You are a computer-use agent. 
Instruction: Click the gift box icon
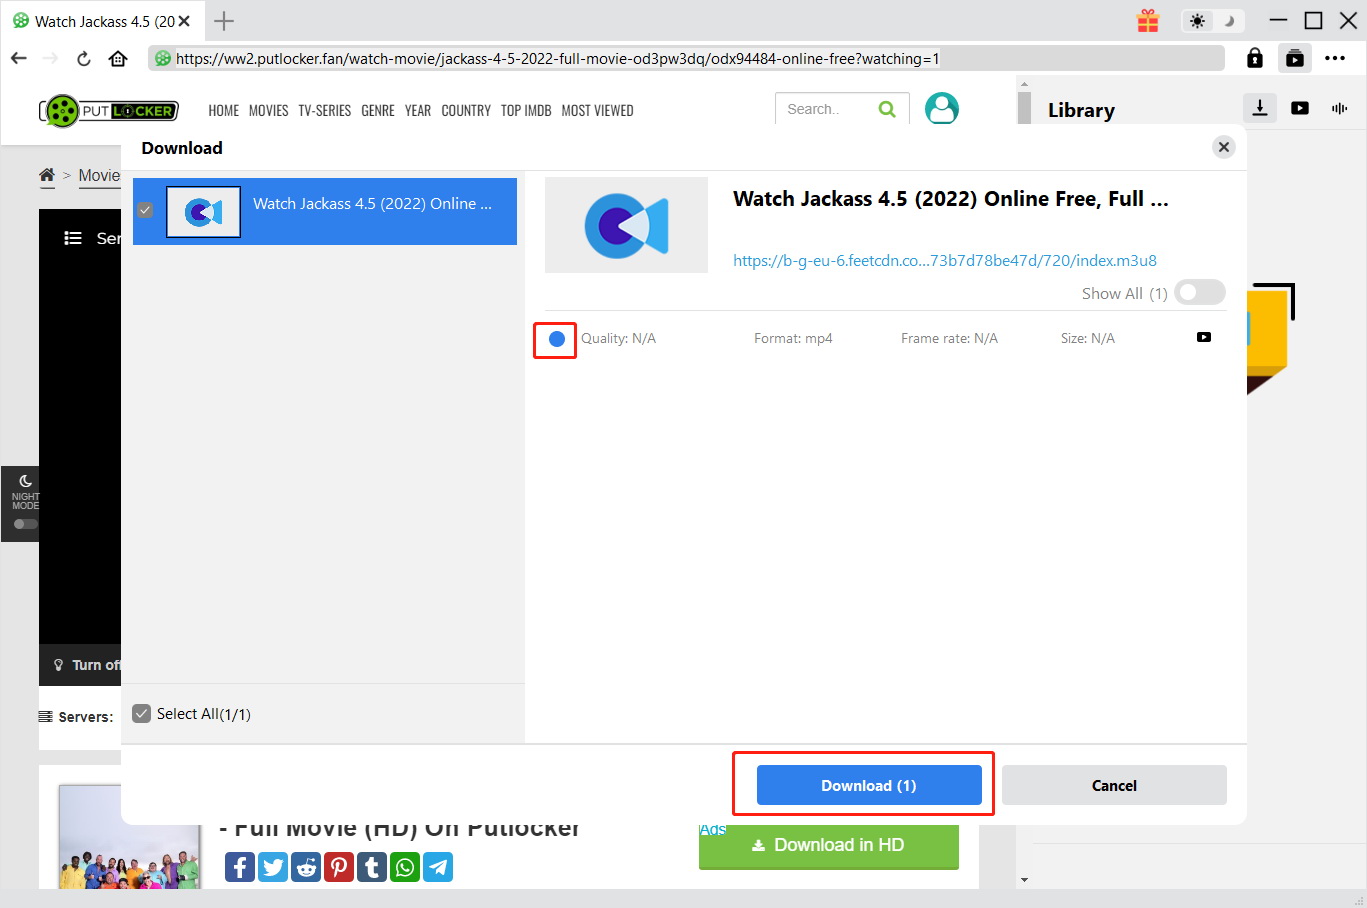[1148, 21]
